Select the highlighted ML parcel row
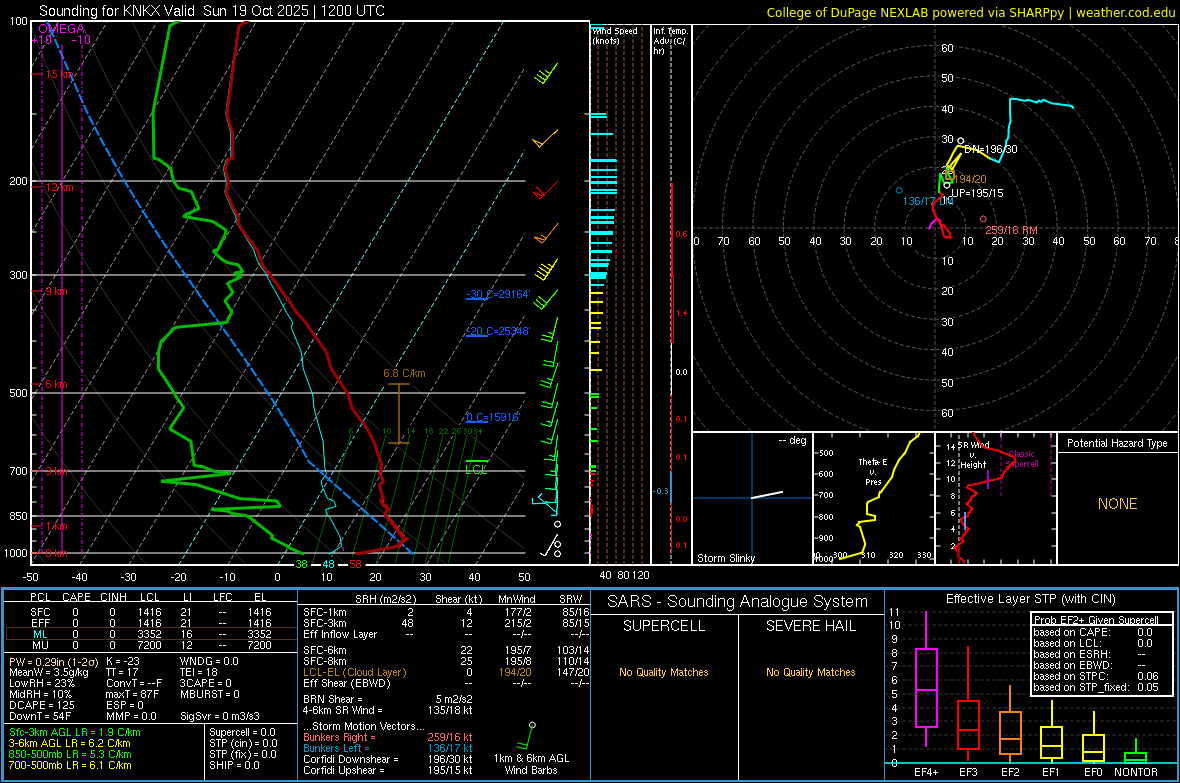 coord(151,634)
